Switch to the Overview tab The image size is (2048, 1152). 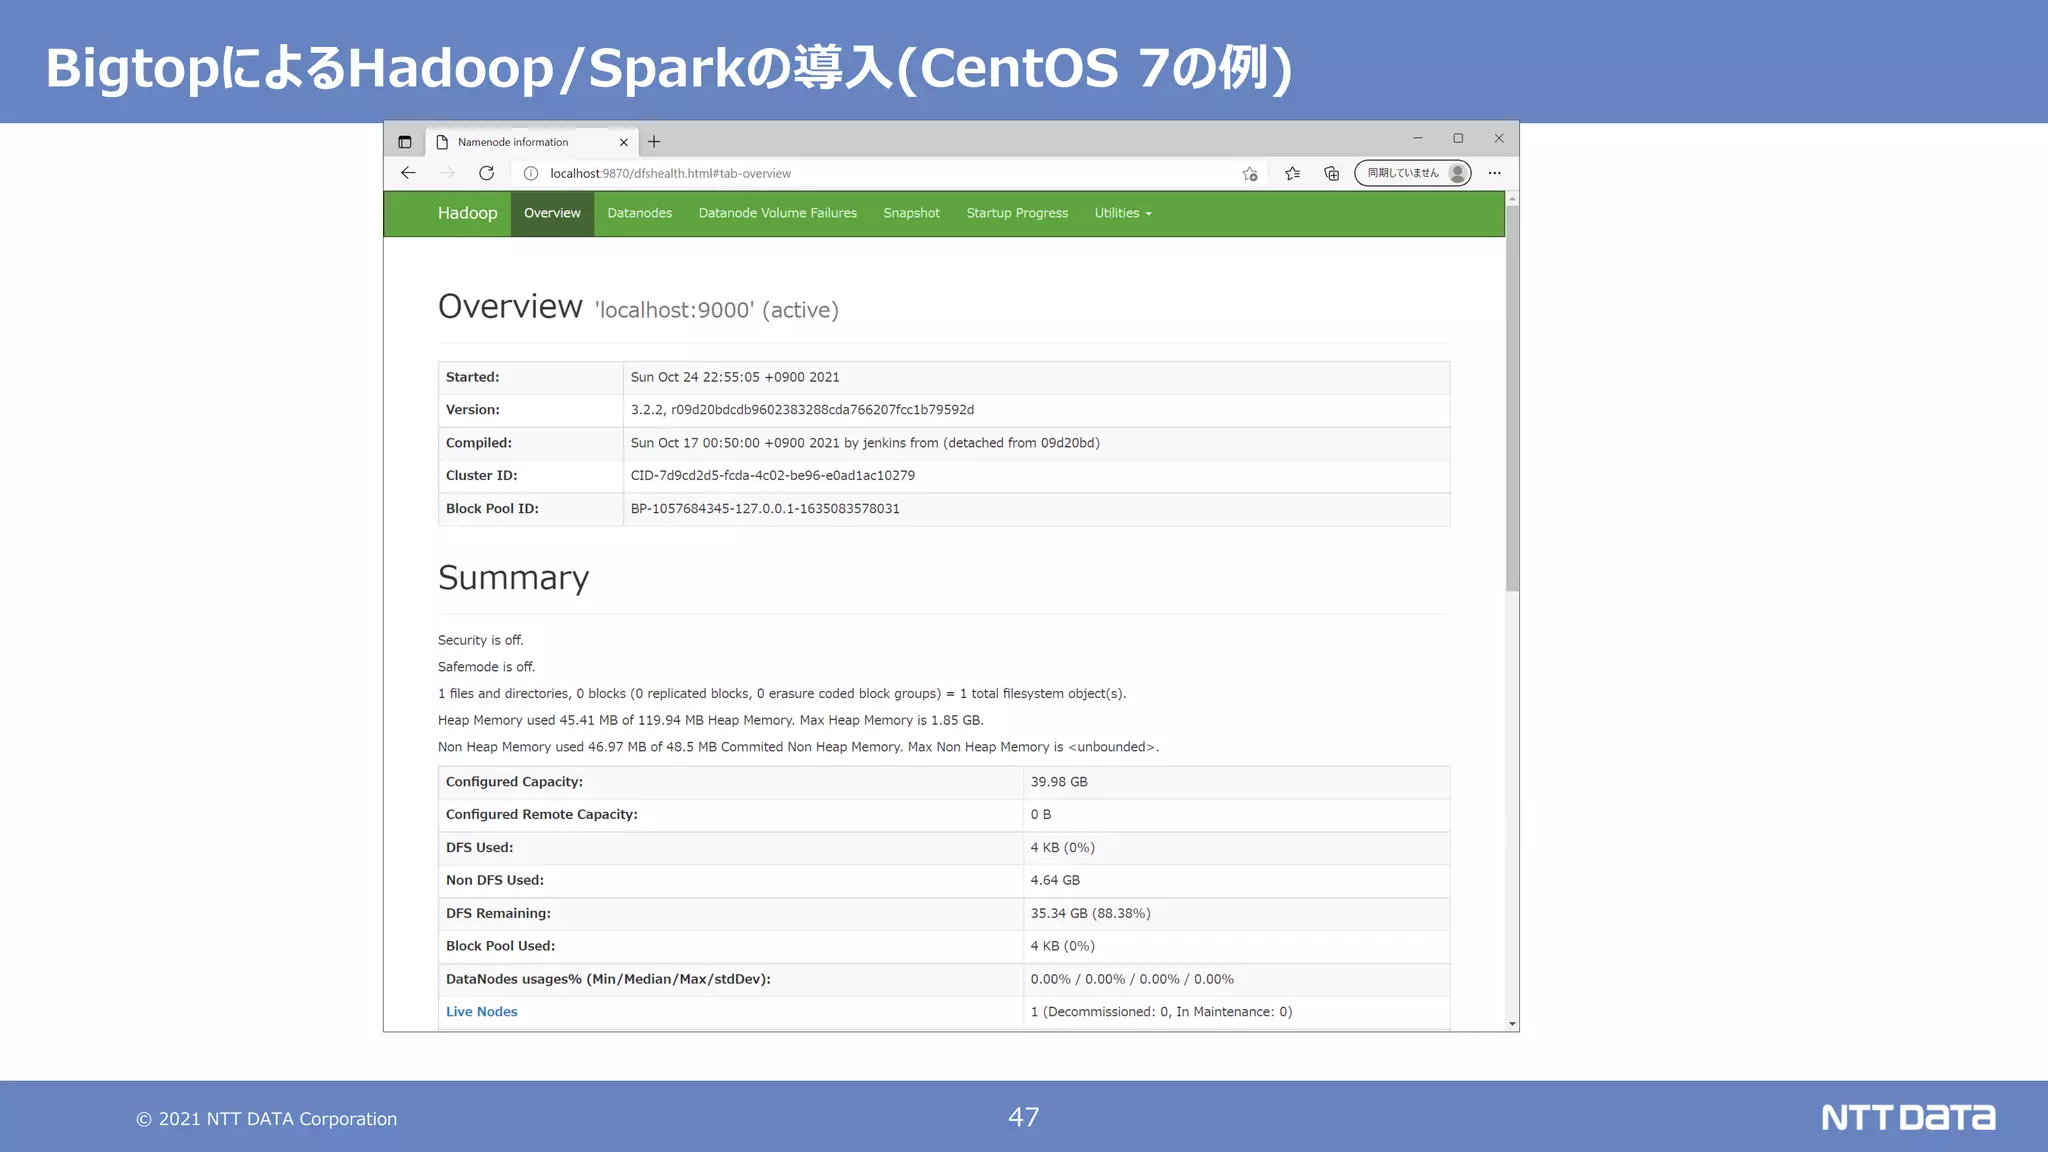click(x=552, y=213)
